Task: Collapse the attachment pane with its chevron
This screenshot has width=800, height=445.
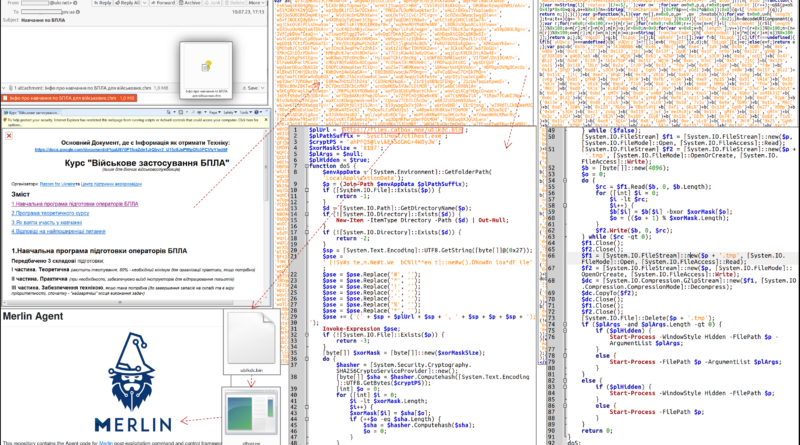Action: point(4,88)
